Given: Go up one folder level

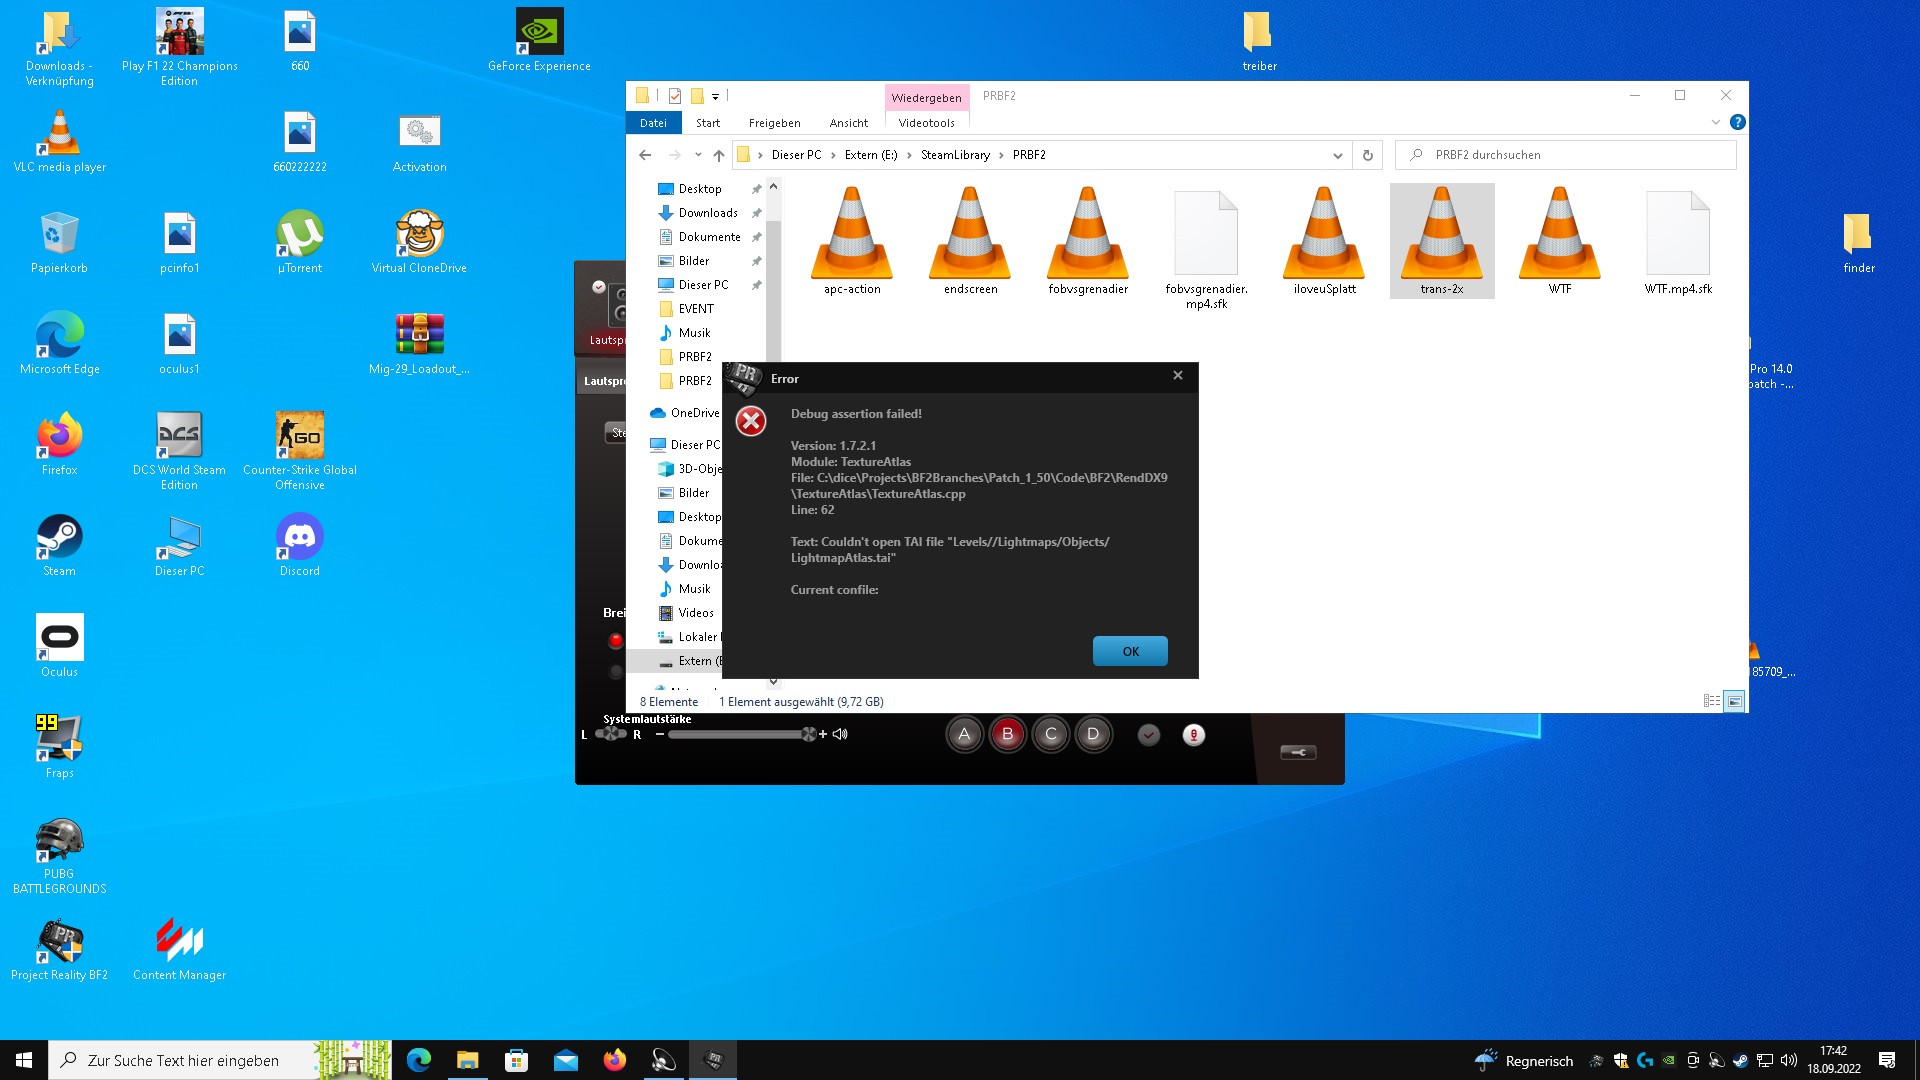Looking at the screenshot, I should click(x=718, y=155).
